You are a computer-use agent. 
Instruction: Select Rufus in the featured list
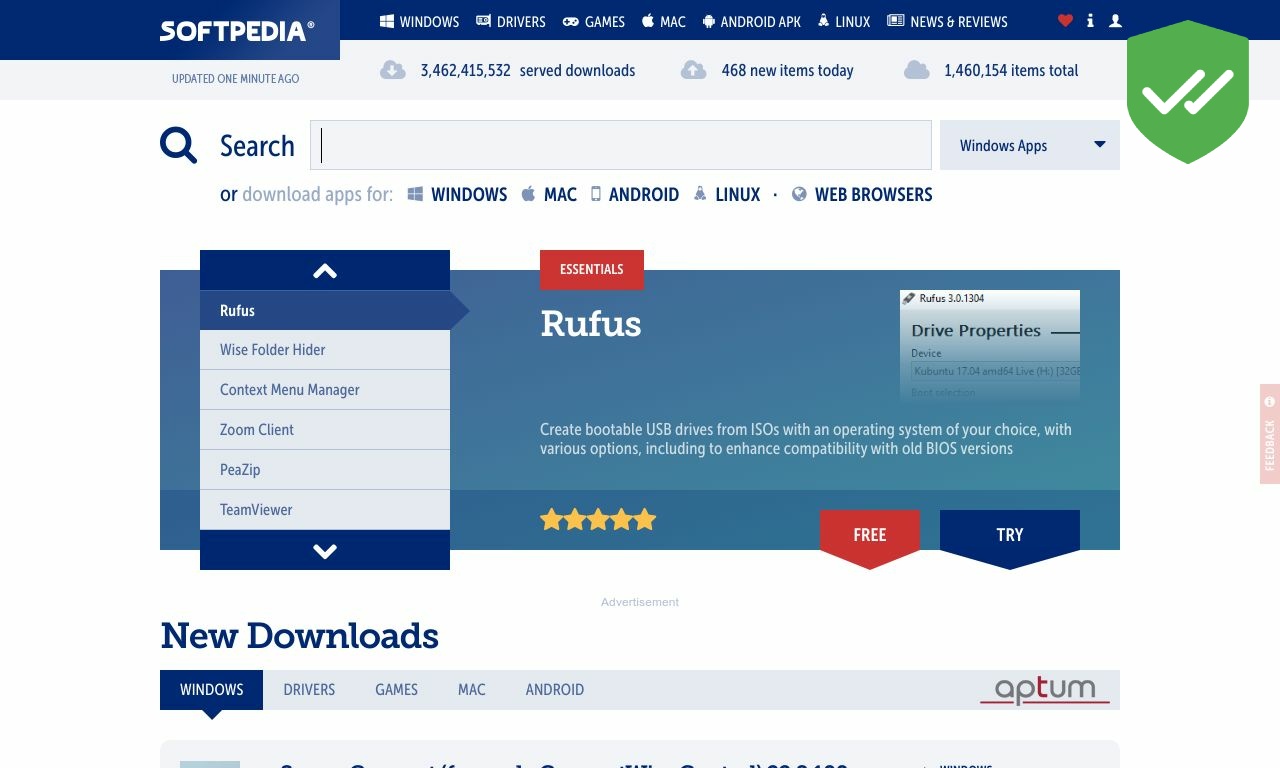click(x=325, y=310)
